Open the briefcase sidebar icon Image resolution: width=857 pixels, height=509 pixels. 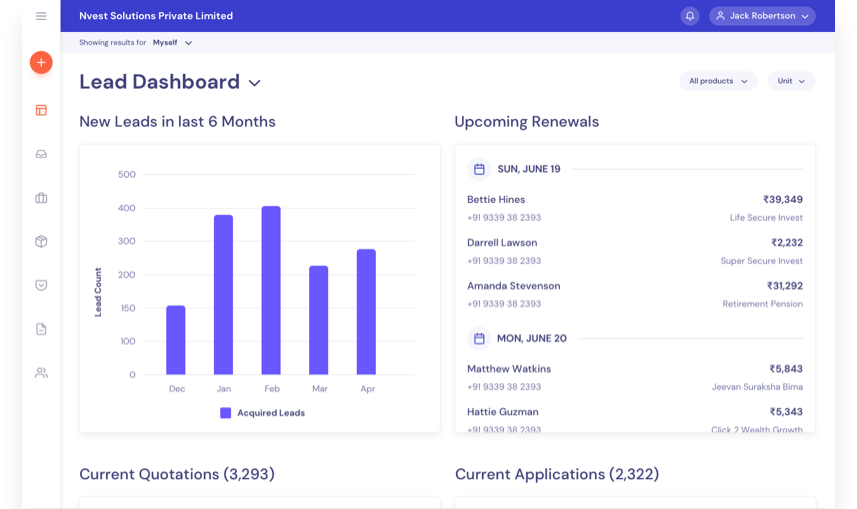pyautogui.click(x=41, y=198)
